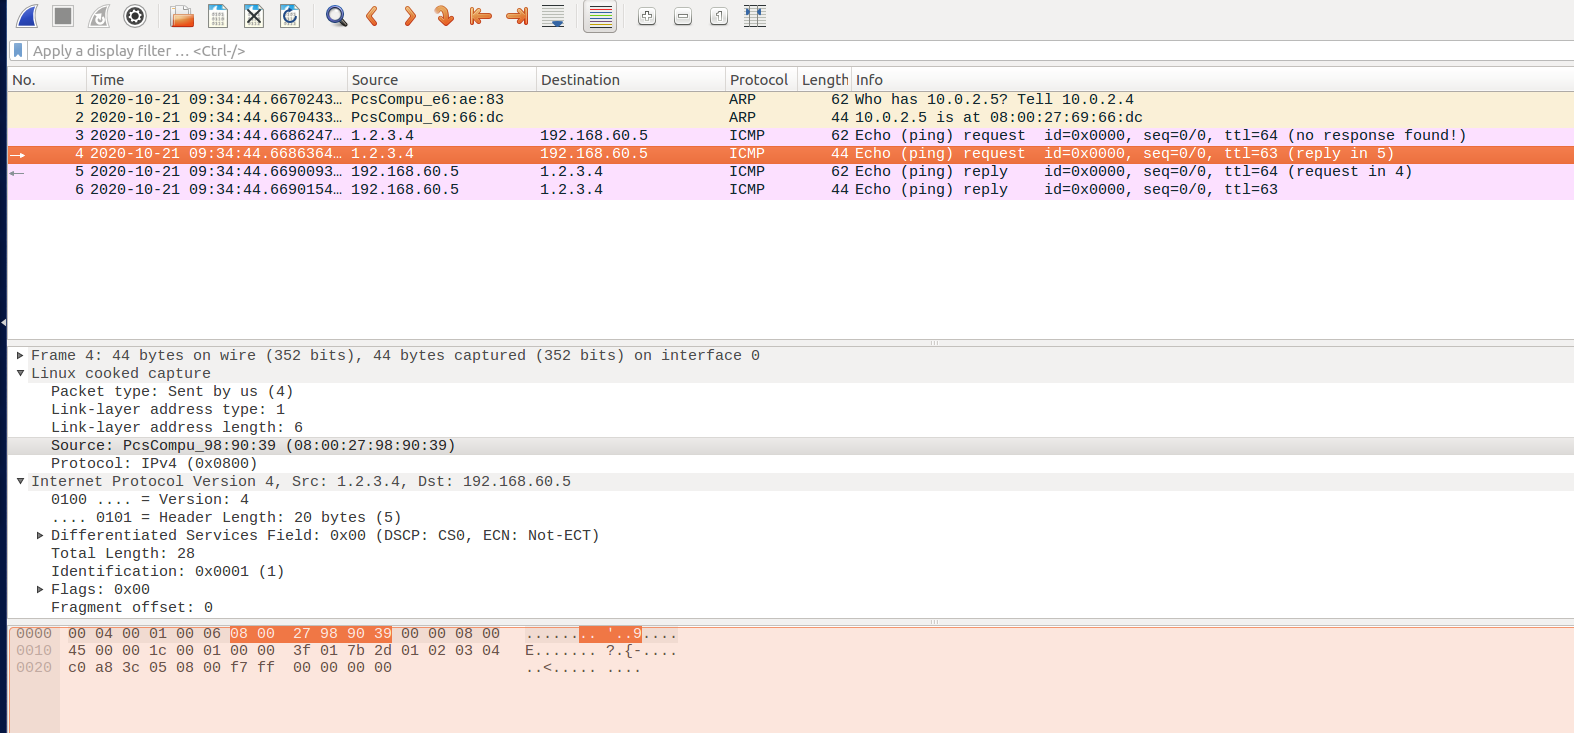Open a capture file folder icon

pos(181,16)
